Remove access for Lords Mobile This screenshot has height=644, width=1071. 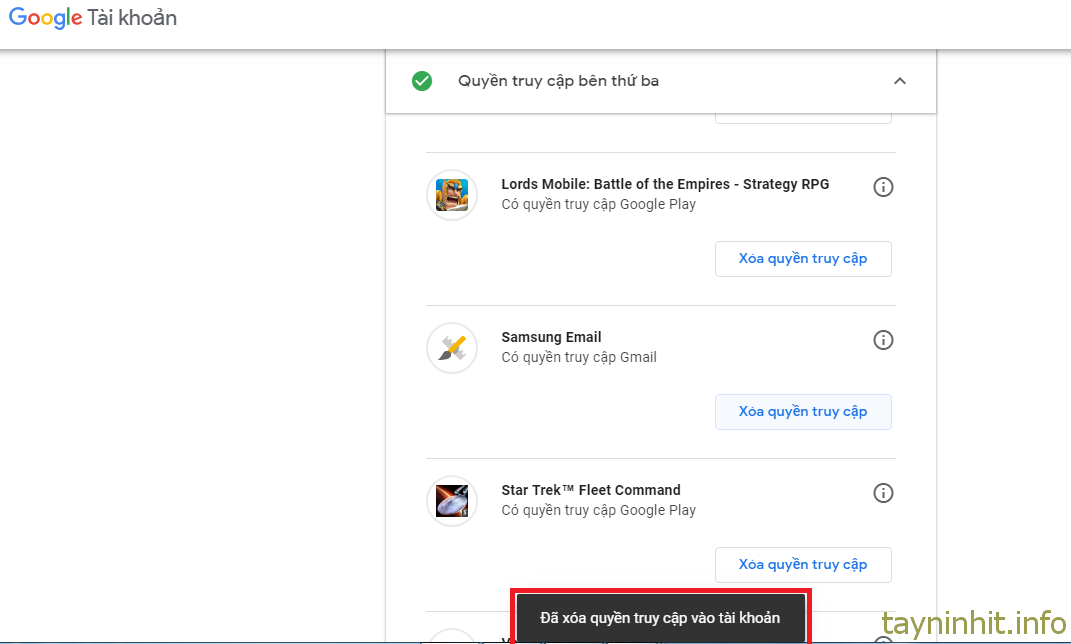[802, 259]
